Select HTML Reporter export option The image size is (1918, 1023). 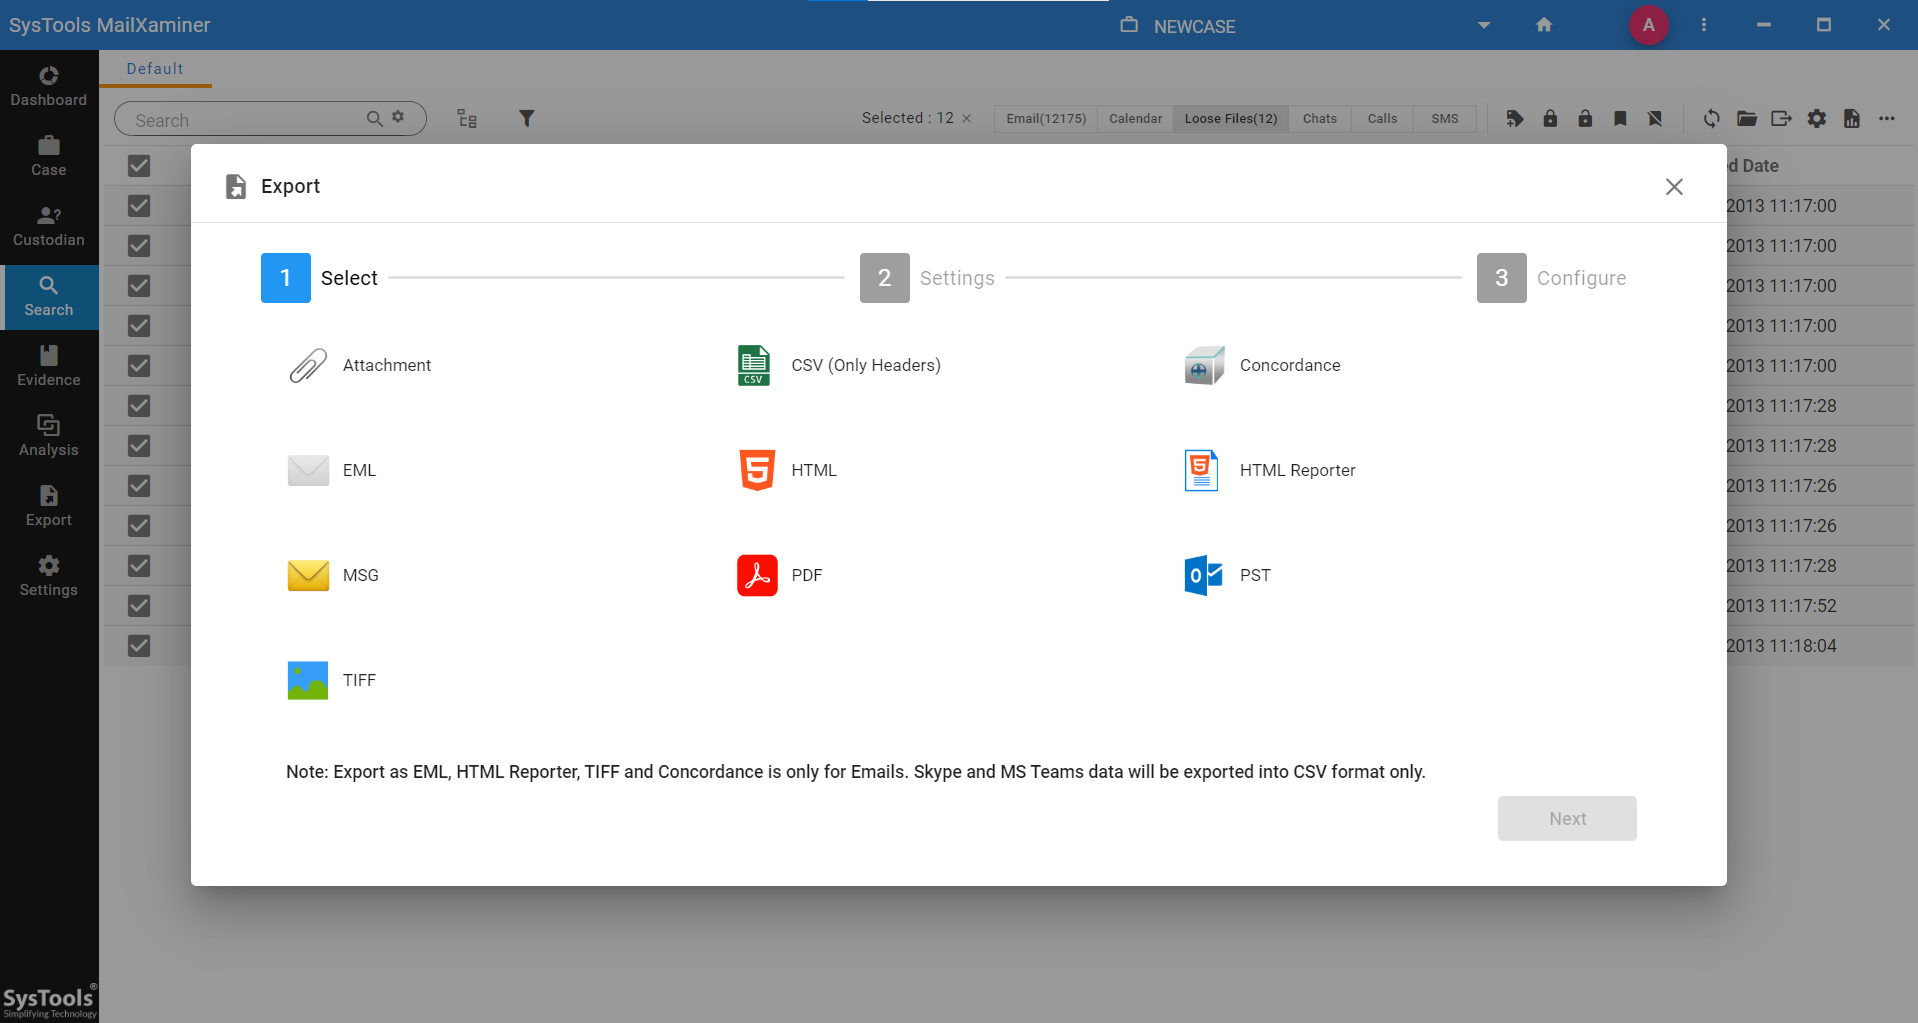(x=1270, y=470)
